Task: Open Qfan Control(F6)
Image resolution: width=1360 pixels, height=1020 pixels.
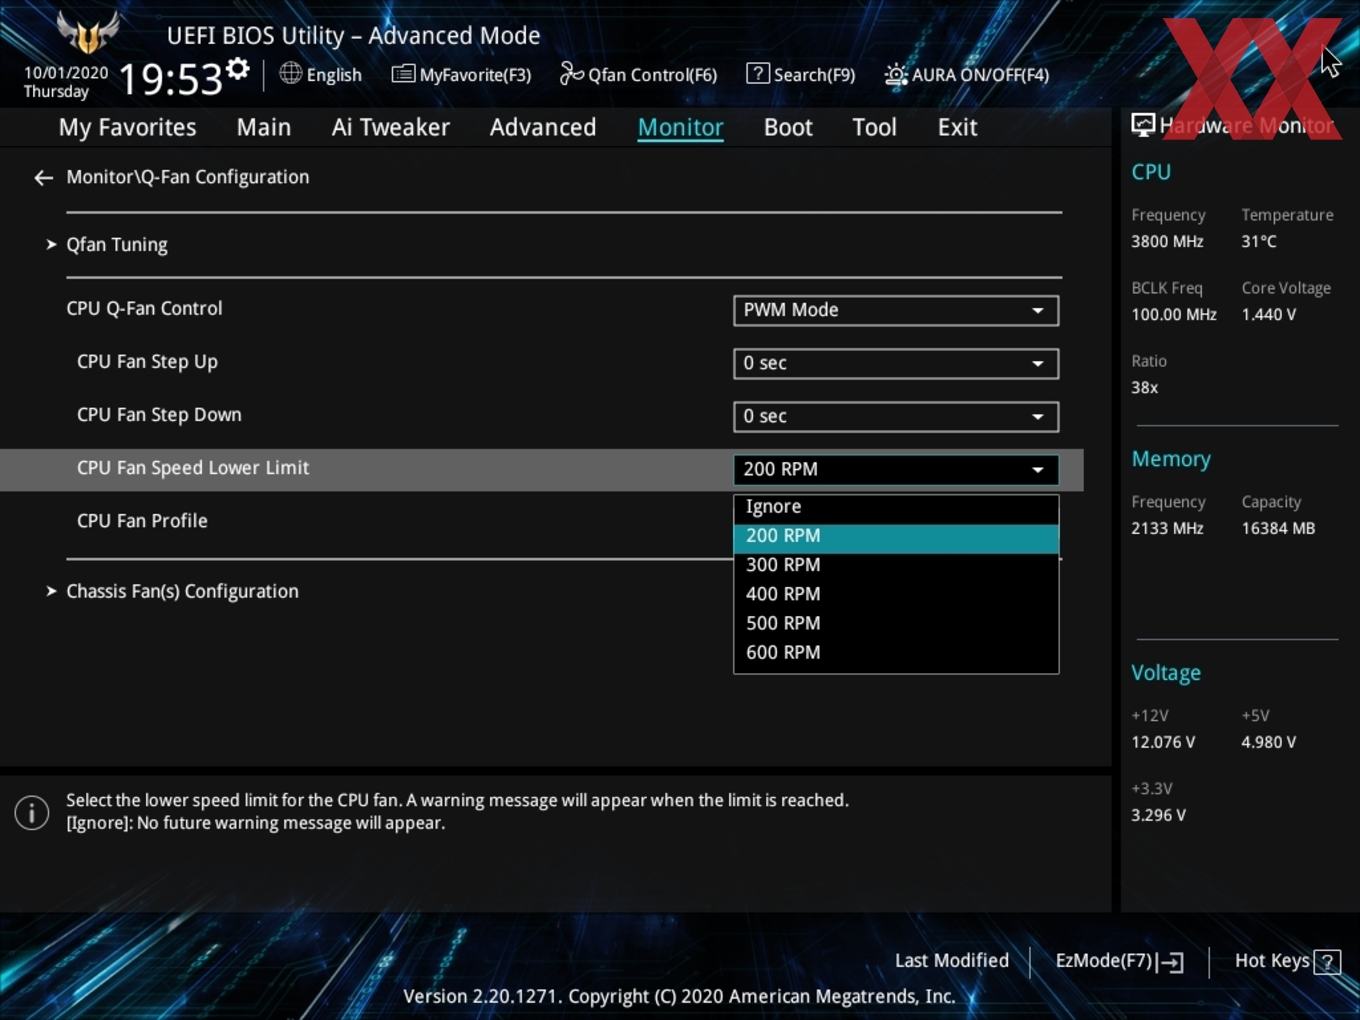Action: 638,74
